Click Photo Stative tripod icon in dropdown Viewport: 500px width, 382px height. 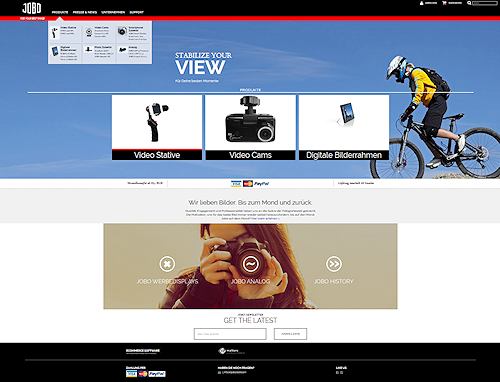[x=89, y=49]
